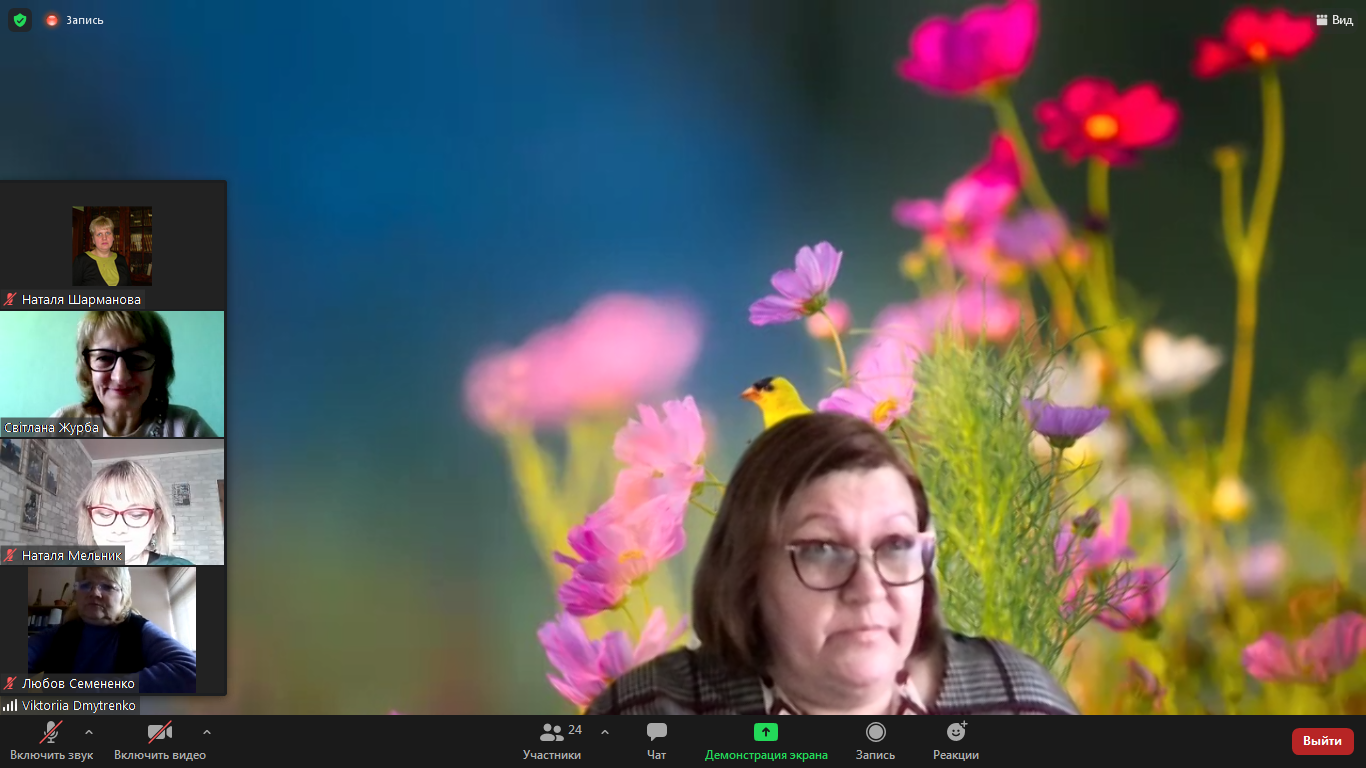This screenshot has height=768, width=1366.
Task: Toggle the Запись record button in toolbar
Action: coord(875,741)
